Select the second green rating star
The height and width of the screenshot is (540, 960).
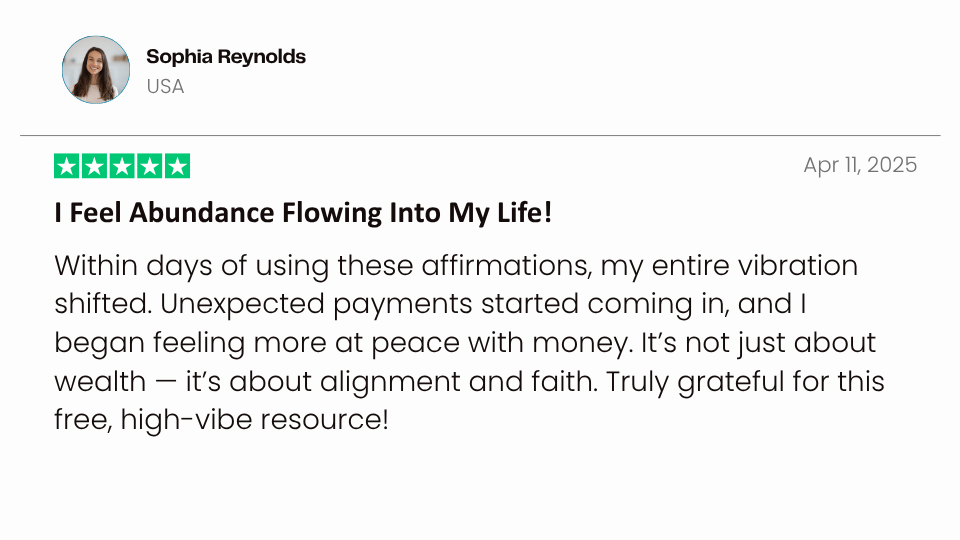tap(94, 166)
